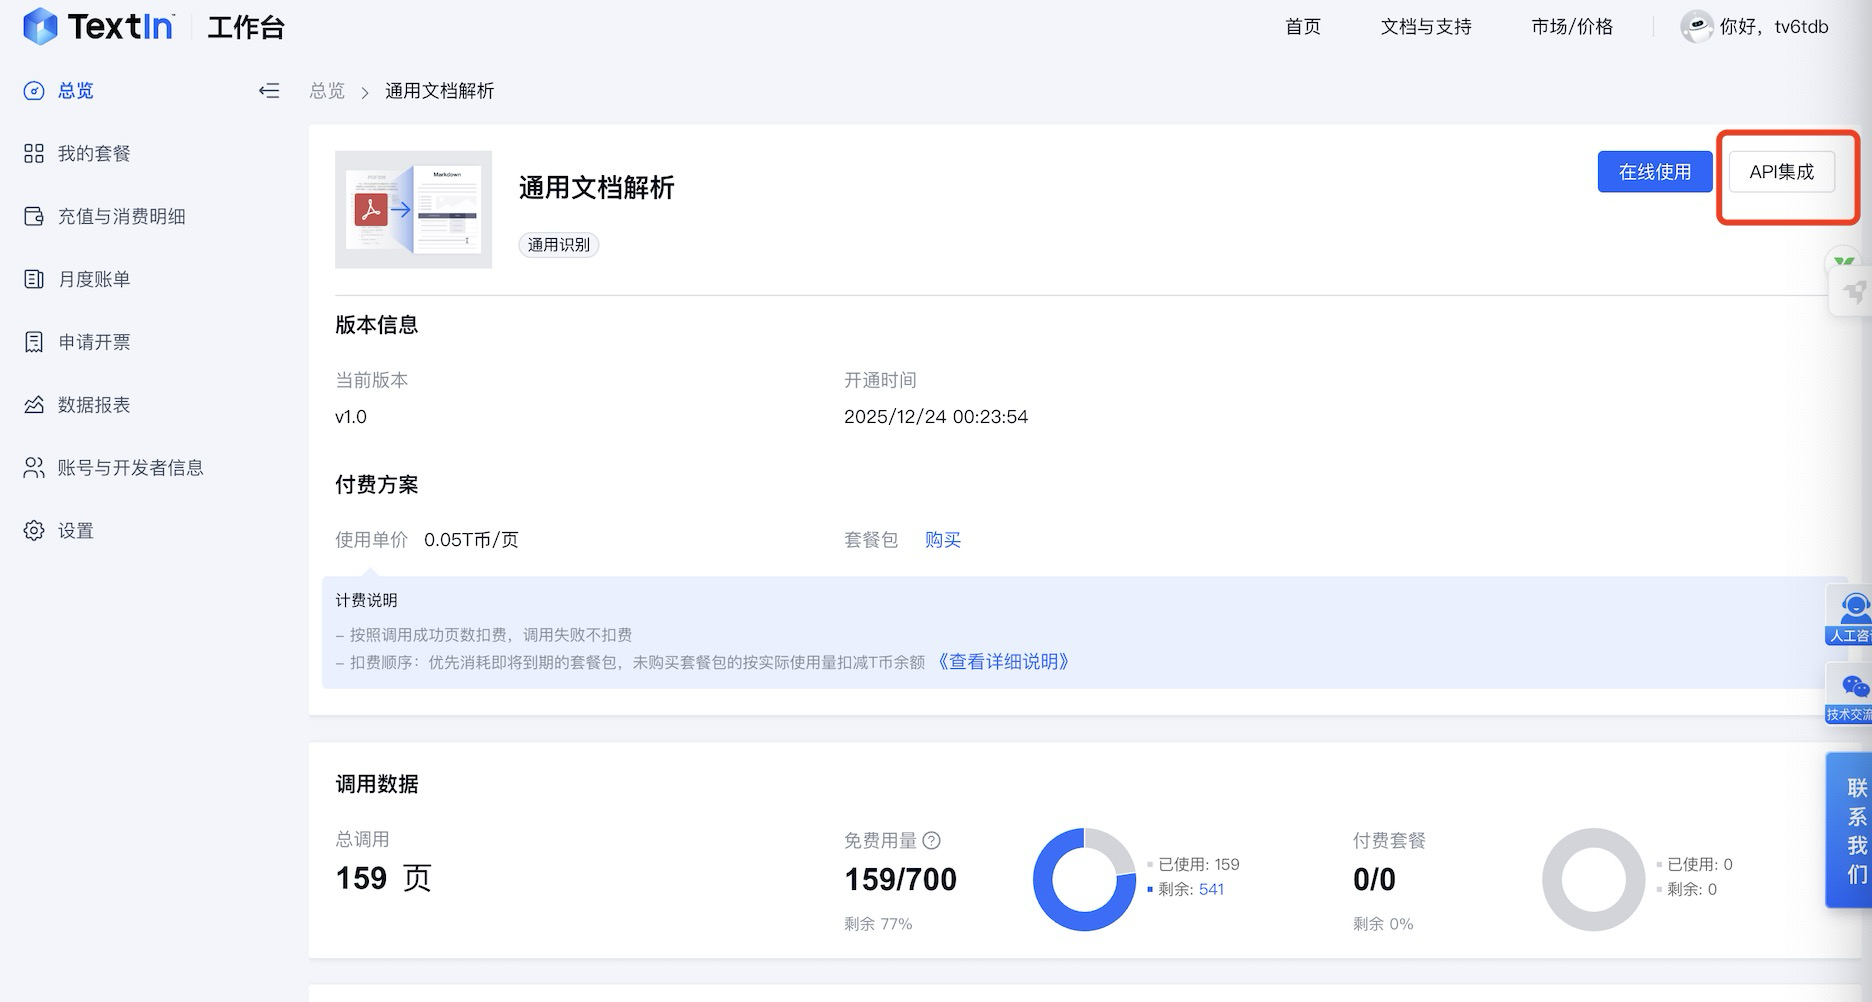1872x1002 pixels.
Task: Click the 付费套餐 label
Action: [1389, 841]
